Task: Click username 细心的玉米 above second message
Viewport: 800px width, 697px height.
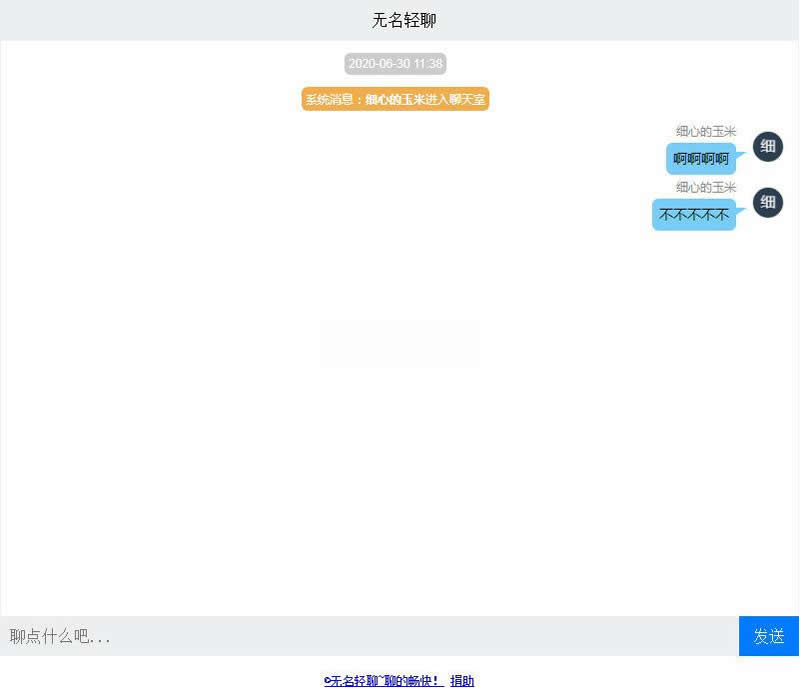Action: click(705, 186)
